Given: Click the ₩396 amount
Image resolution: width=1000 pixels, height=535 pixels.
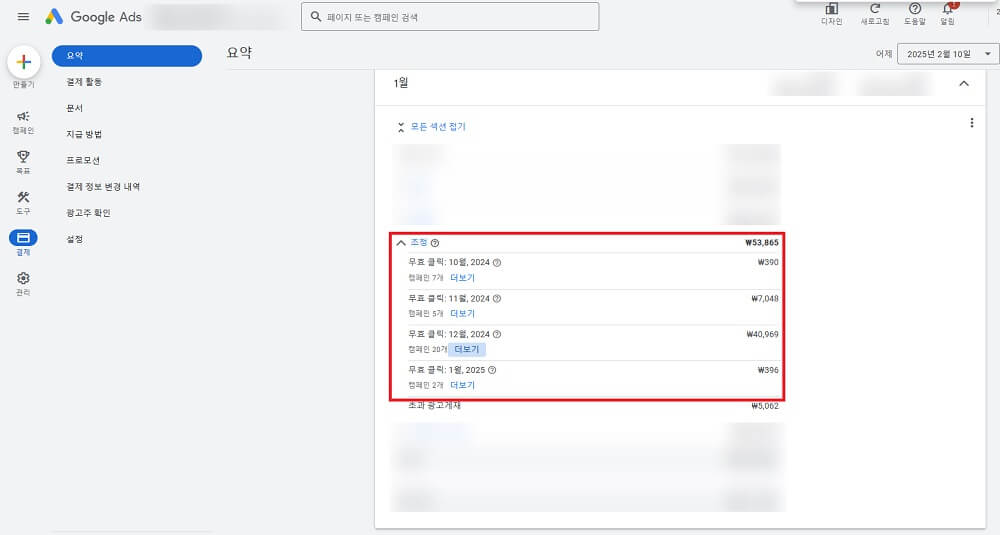Looking at the screenshot, I should click(768, 369).
